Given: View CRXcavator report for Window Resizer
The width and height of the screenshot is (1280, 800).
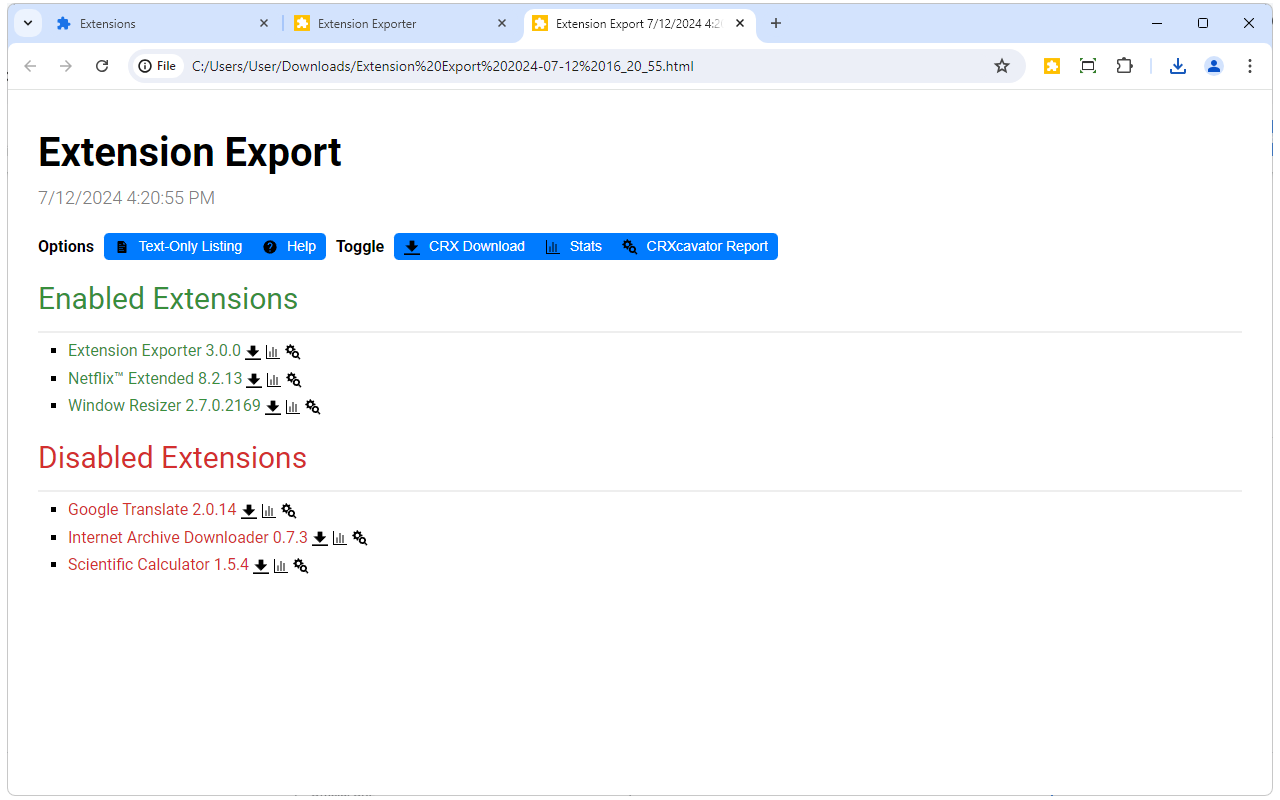Looking at the screenshot, I should click(311, 406).
